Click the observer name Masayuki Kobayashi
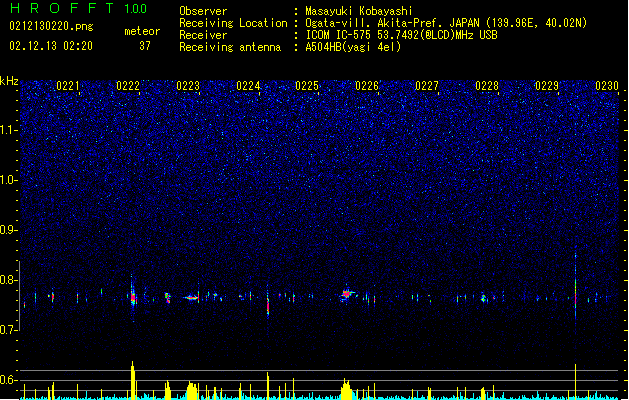 (359, 11)
